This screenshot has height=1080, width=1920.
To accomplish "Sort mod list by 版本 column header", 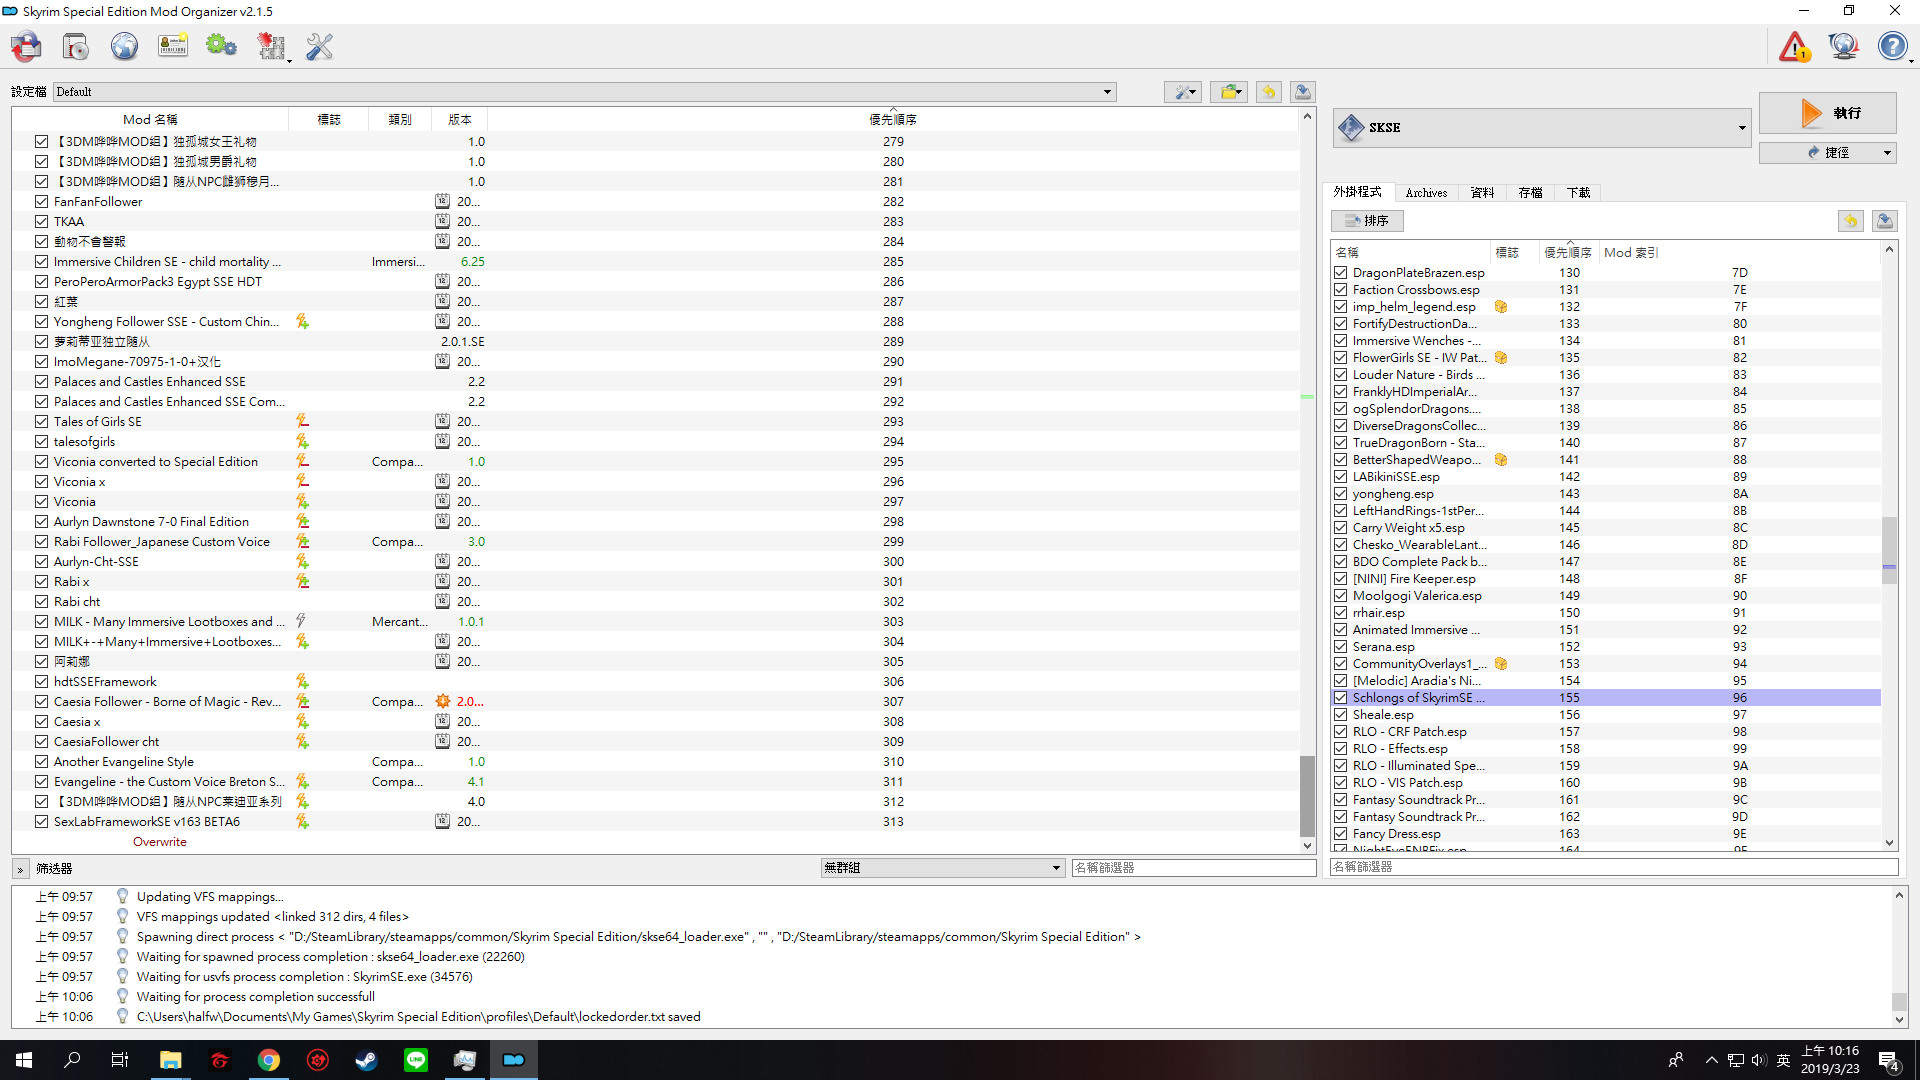I will point(460,119).
